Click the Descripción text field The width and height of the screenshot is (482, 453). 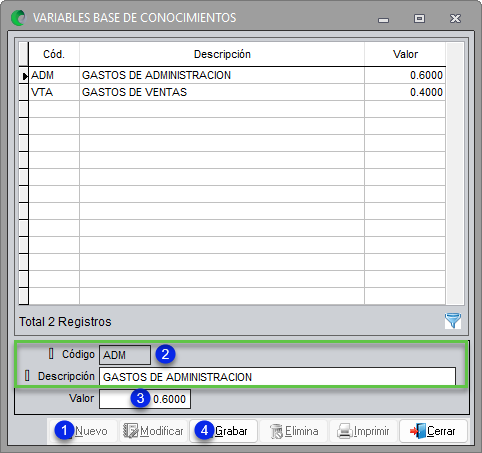pos(277,377)
